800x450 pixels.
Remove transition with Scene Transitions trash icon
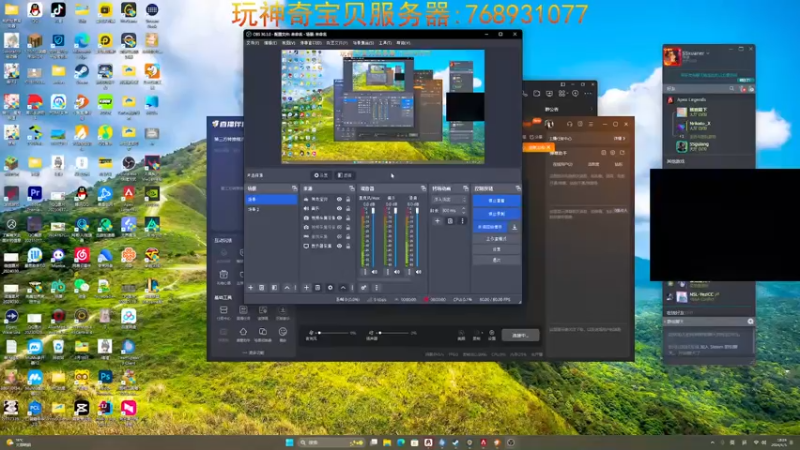pos(450,221)
